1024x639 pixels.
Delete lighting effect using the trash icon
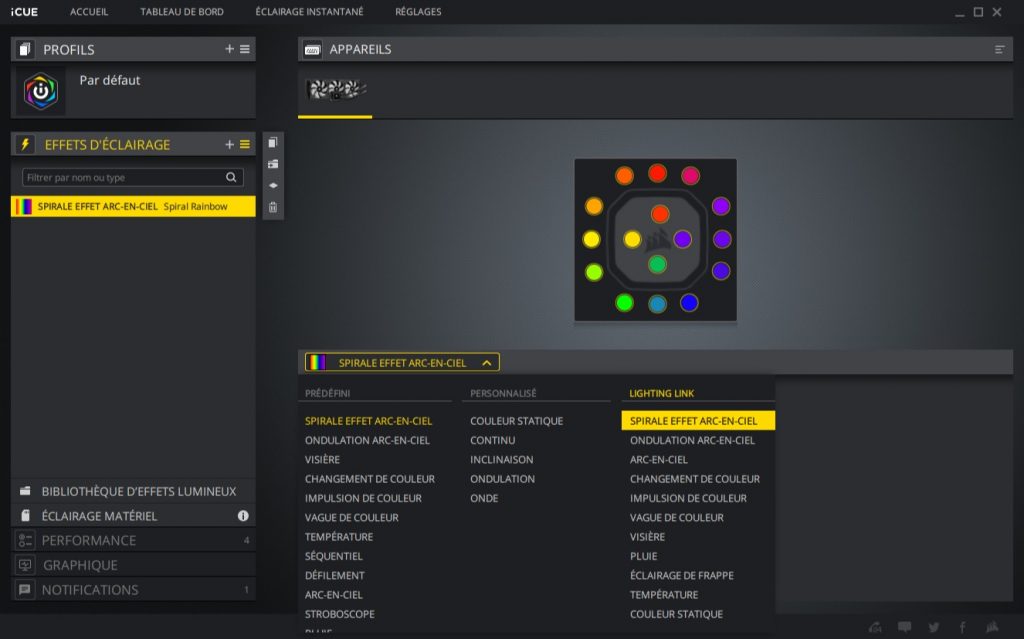[x=273, y=207]
